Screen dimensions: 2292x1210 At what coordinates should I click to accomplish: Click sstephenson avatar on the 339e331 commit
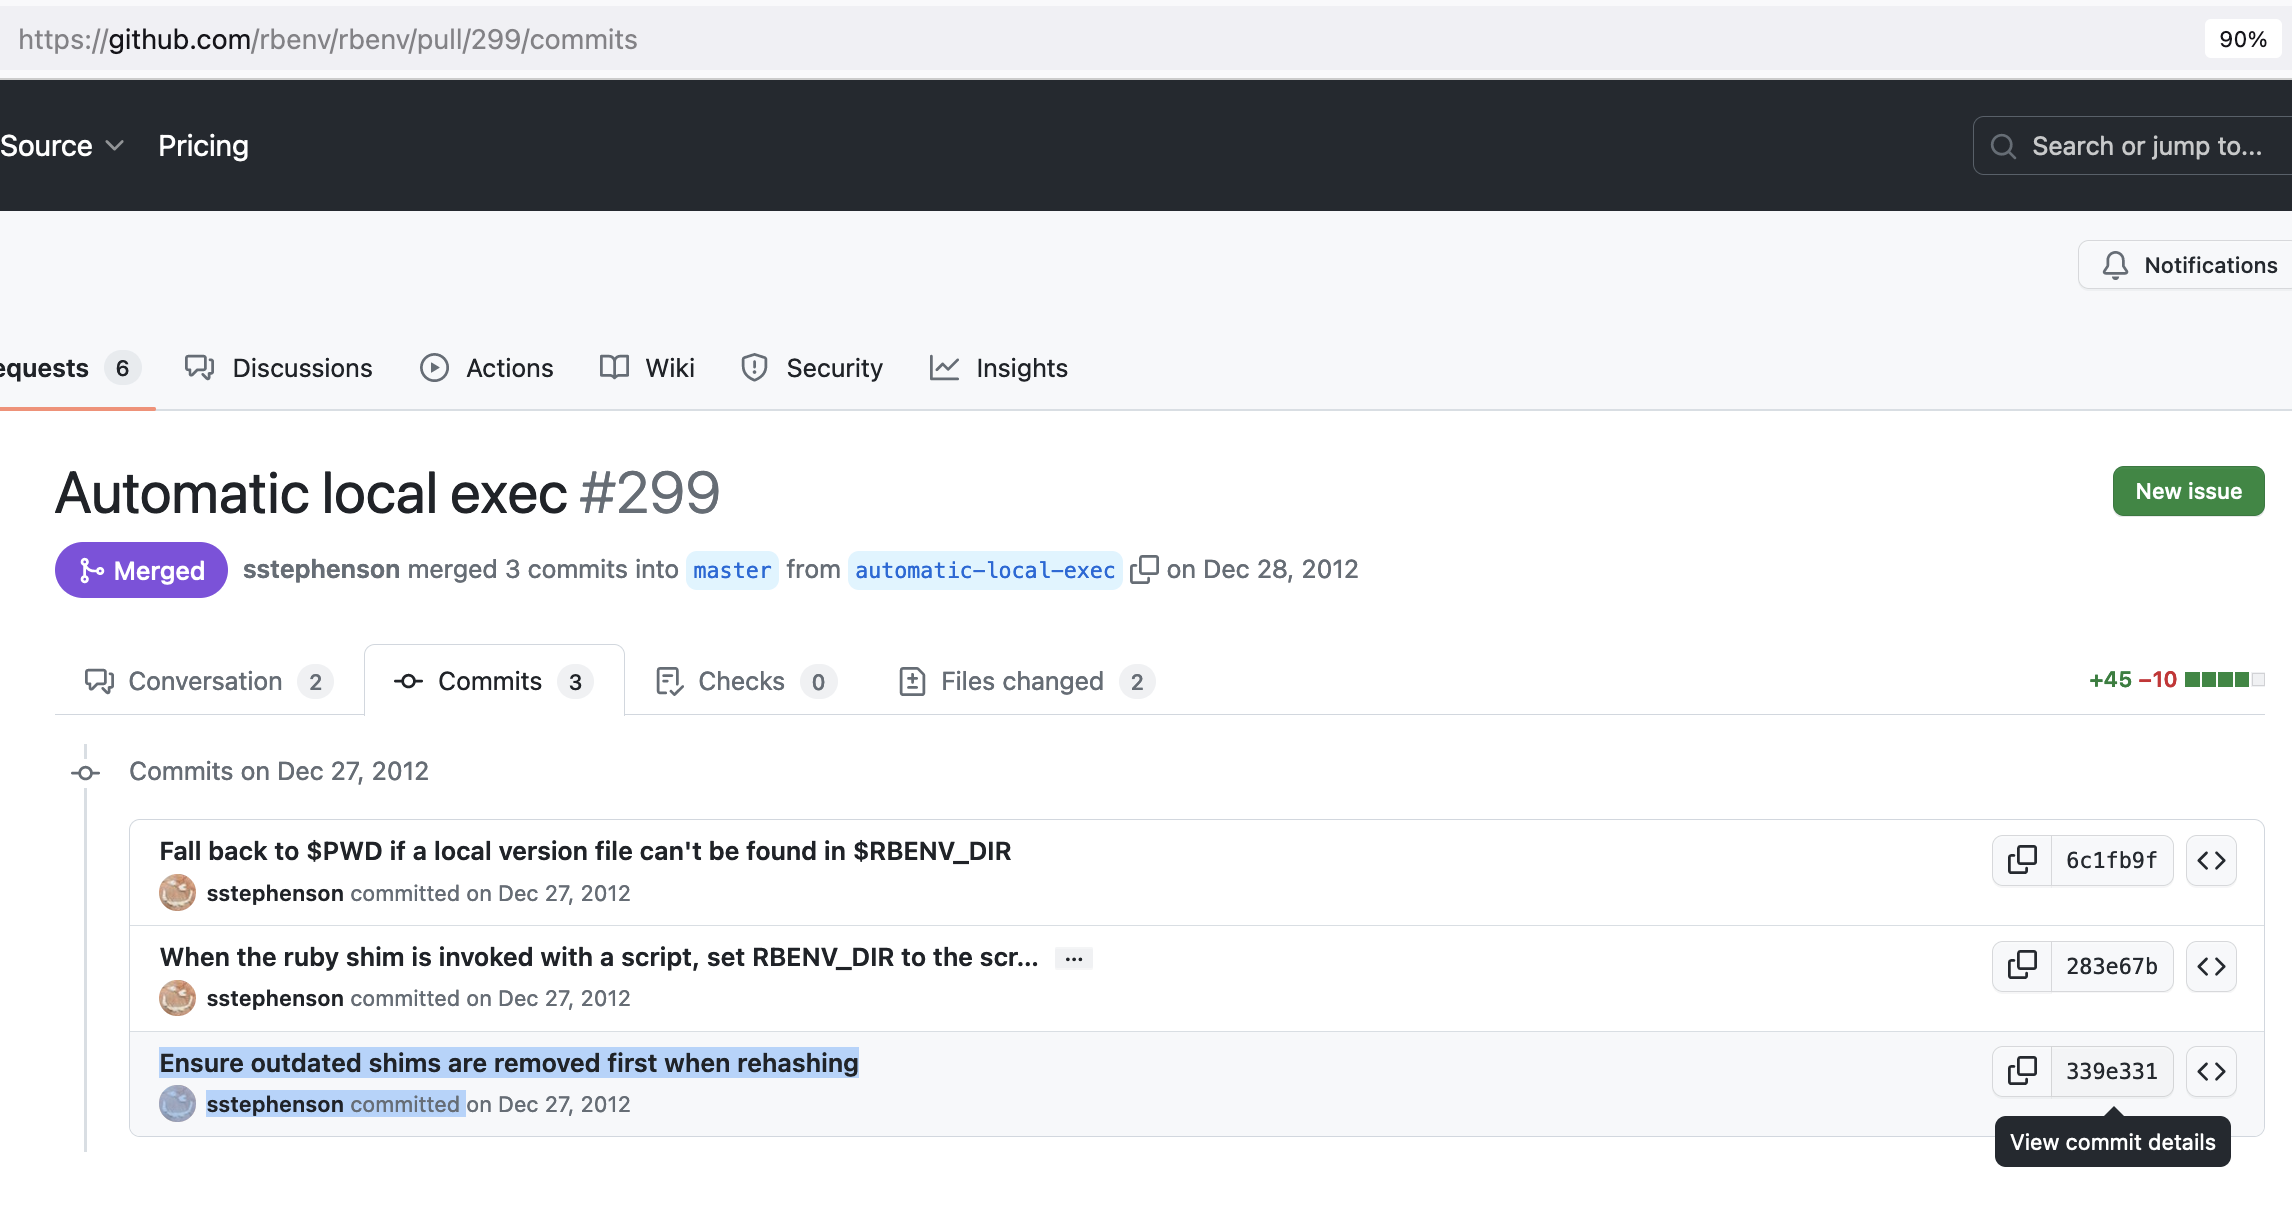178,1104
